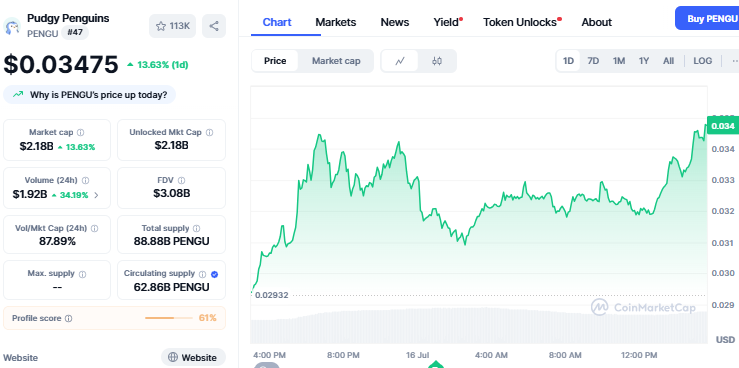
Task: Open the Token Unlocks tab
Action: 522,22
